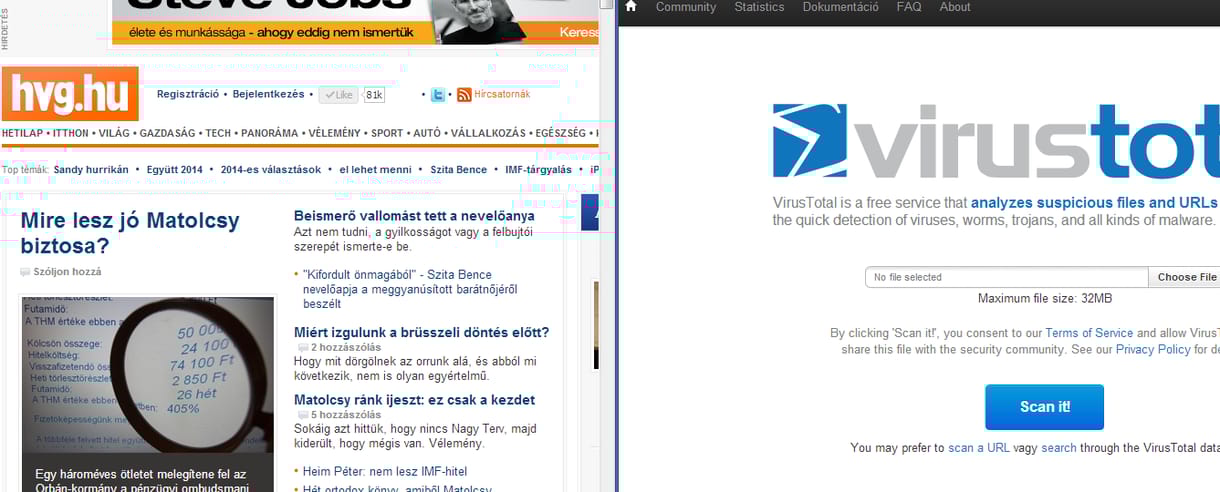Screen dimensions: 1220x492
Task: Click the 5 hozzászólás comment bubble icon
Action: click(x=302, y=415)
